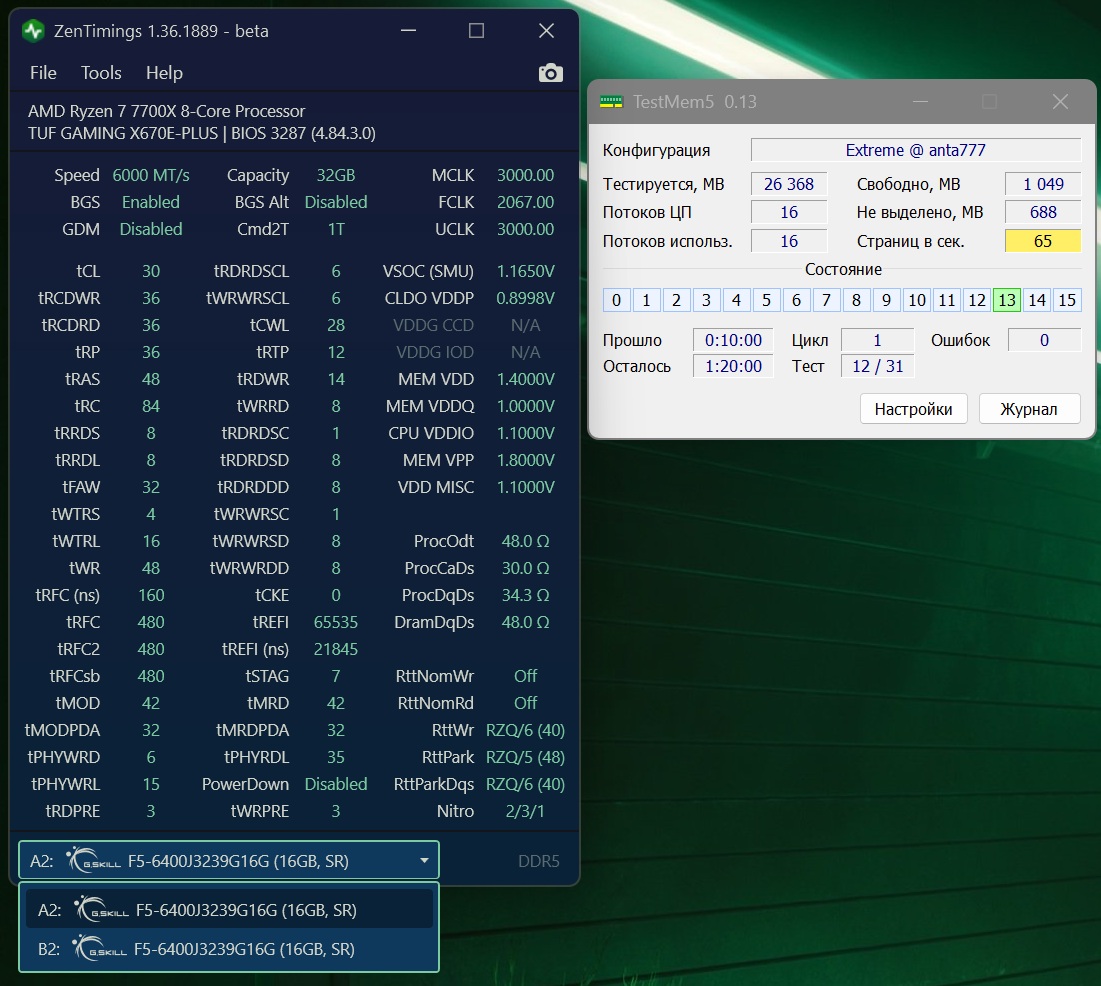Open the Tools menu
This screenshot has height=986, width=1101.
click(x=101, y=73)
